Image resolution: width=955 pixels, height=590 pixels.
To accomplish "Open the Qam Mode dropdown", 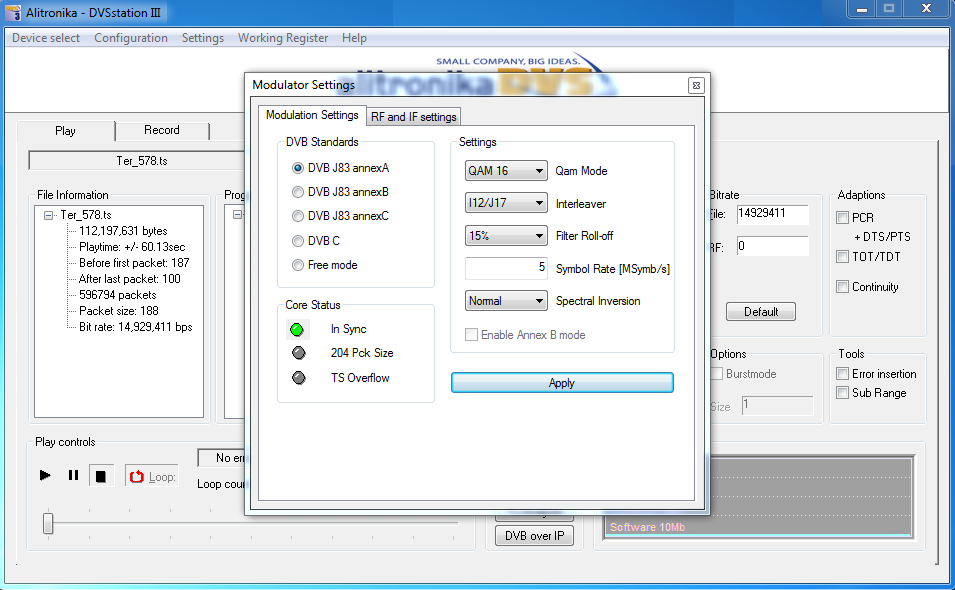I will 506,171.
